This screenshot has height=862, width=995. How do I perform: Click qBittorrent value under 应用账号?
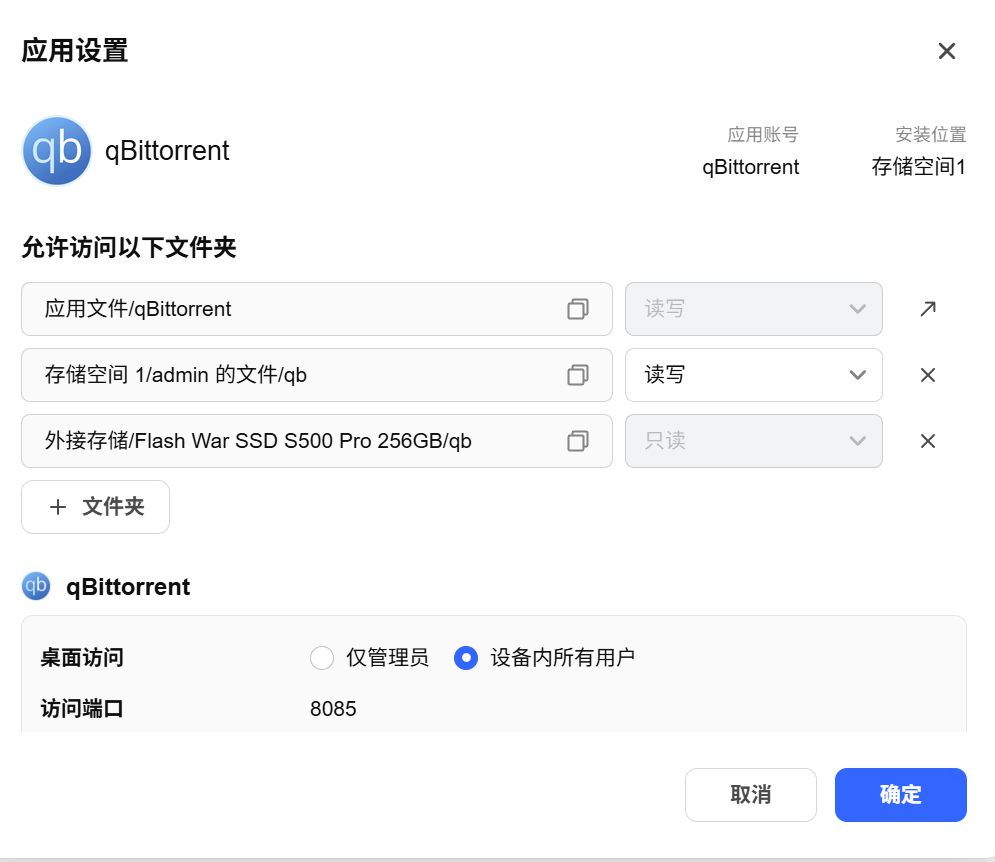[x=751, y=167]
